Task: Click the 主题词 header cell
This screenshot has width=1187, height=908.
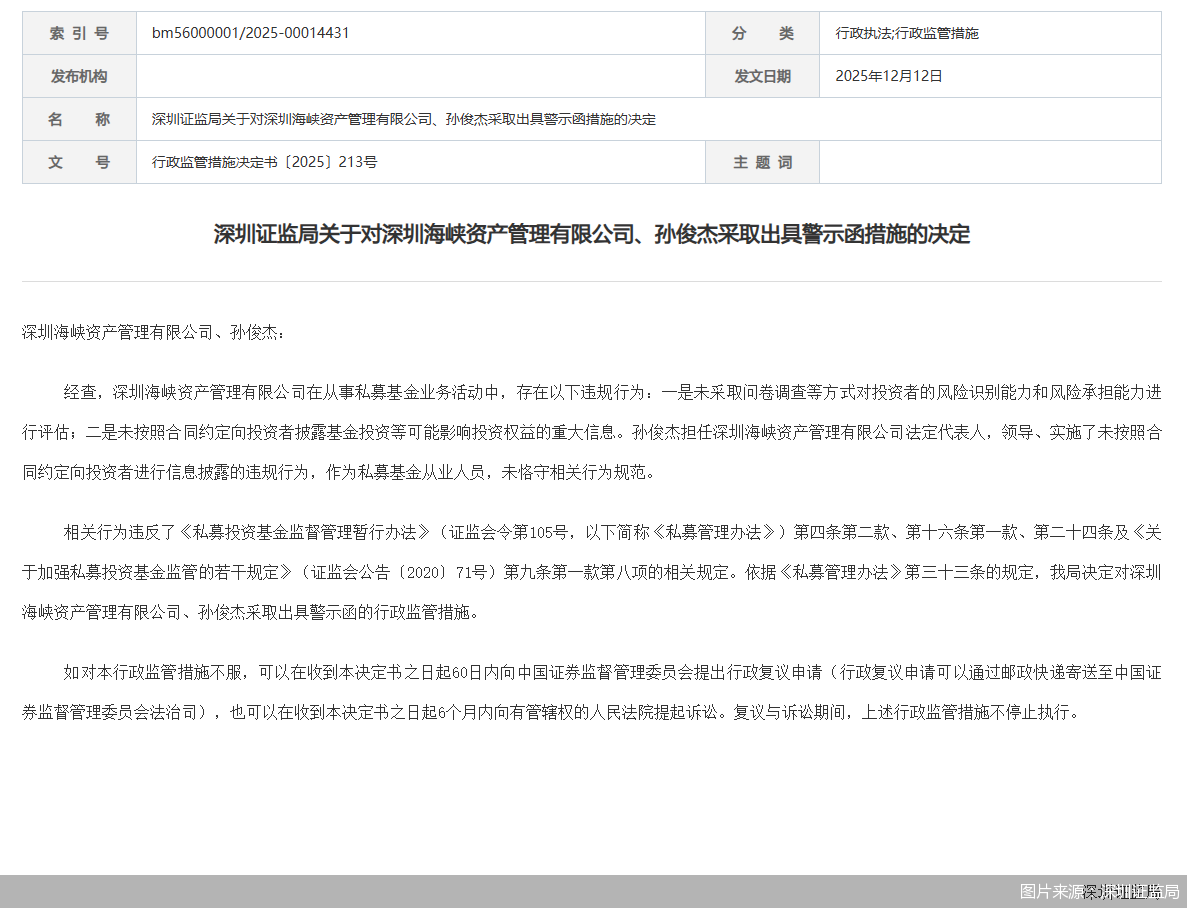Action: click(x=762, y=161)
